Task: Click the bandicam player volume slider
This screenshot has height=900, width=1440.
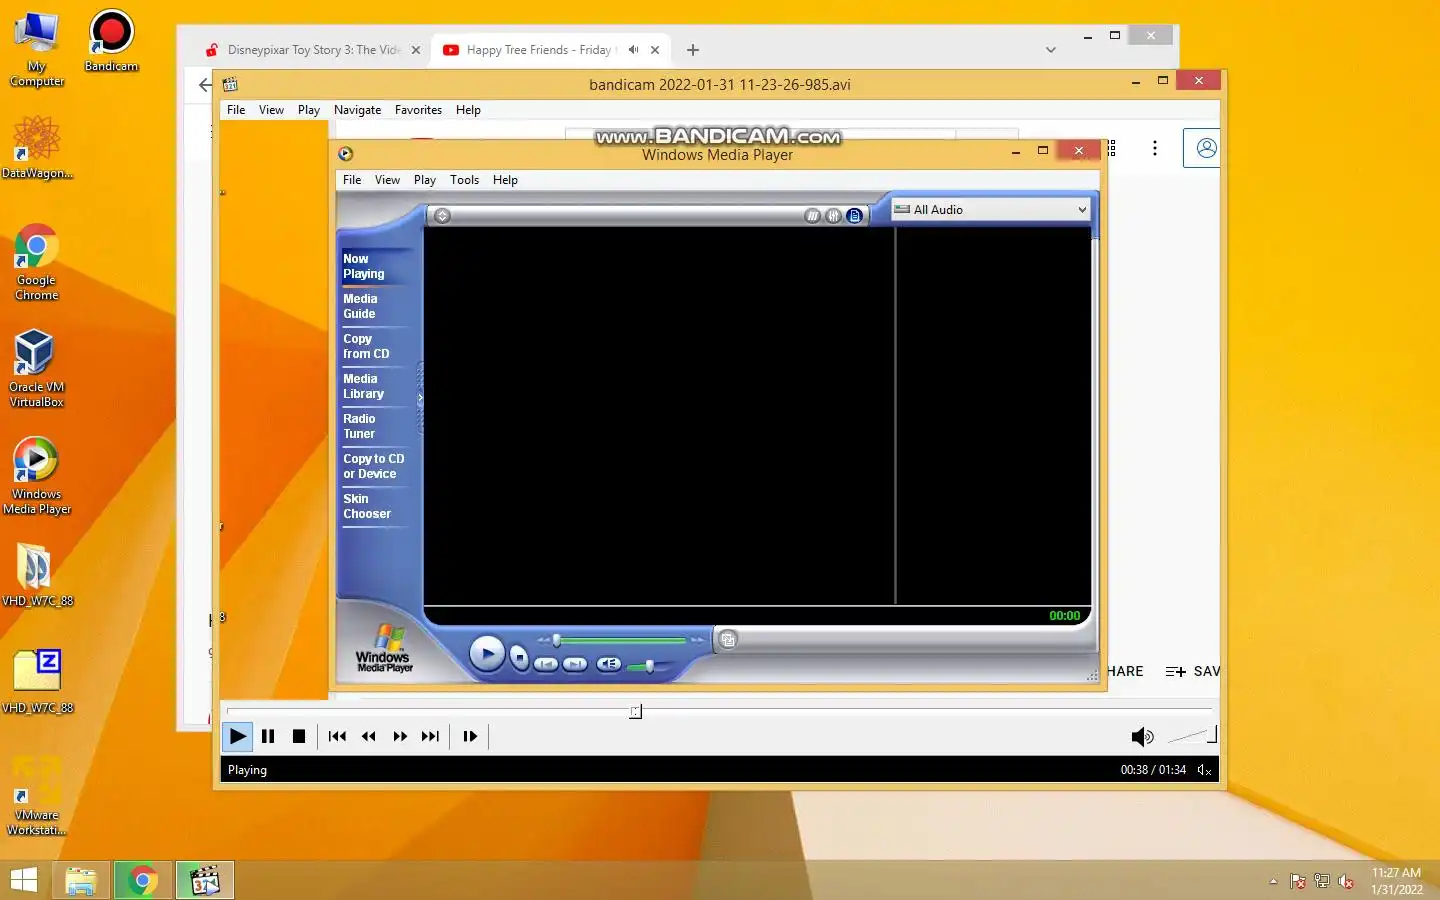Action: point(1193,736)
